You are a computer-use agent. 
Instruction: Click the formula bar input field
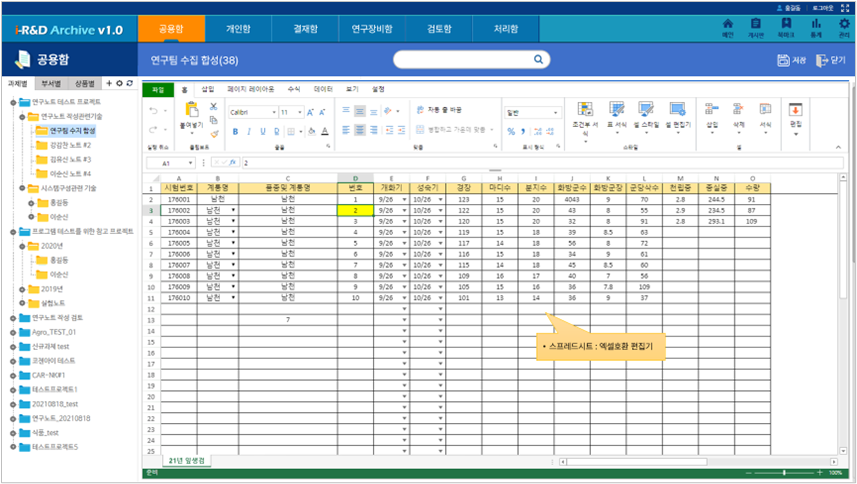(x=542, y=163)
